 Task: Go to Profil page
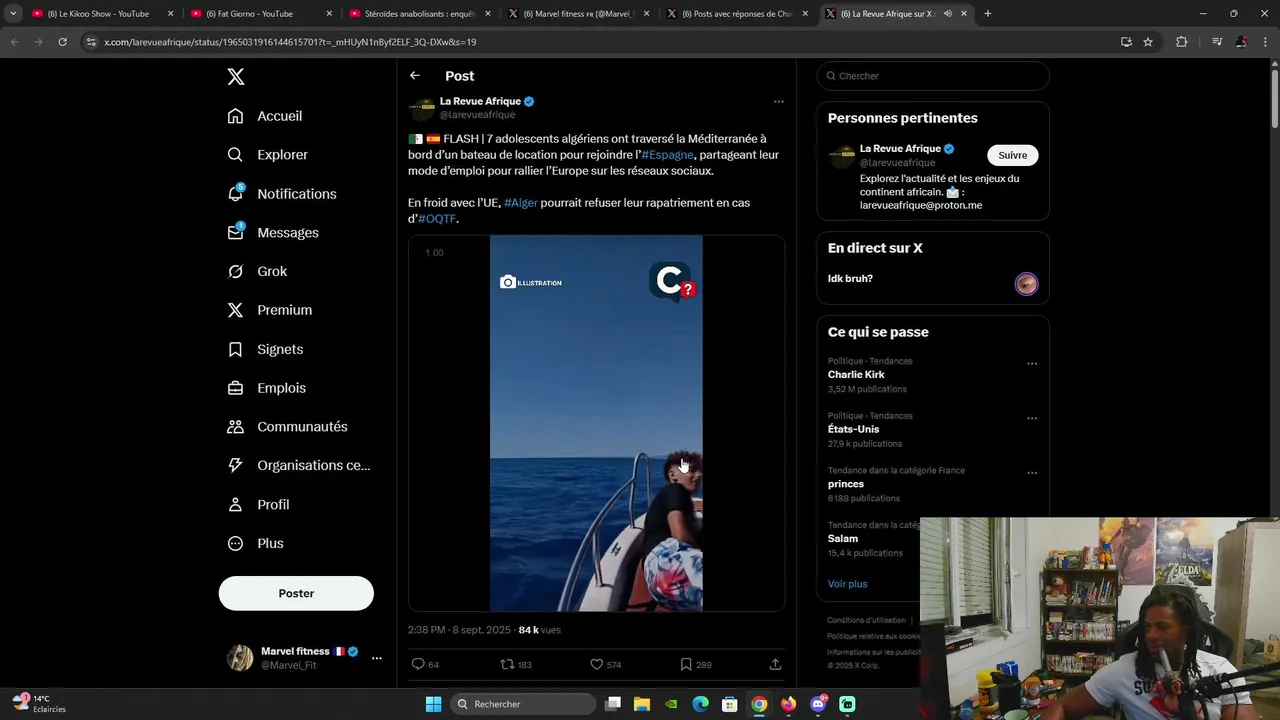pyautogui.click(x=258, y=504)
